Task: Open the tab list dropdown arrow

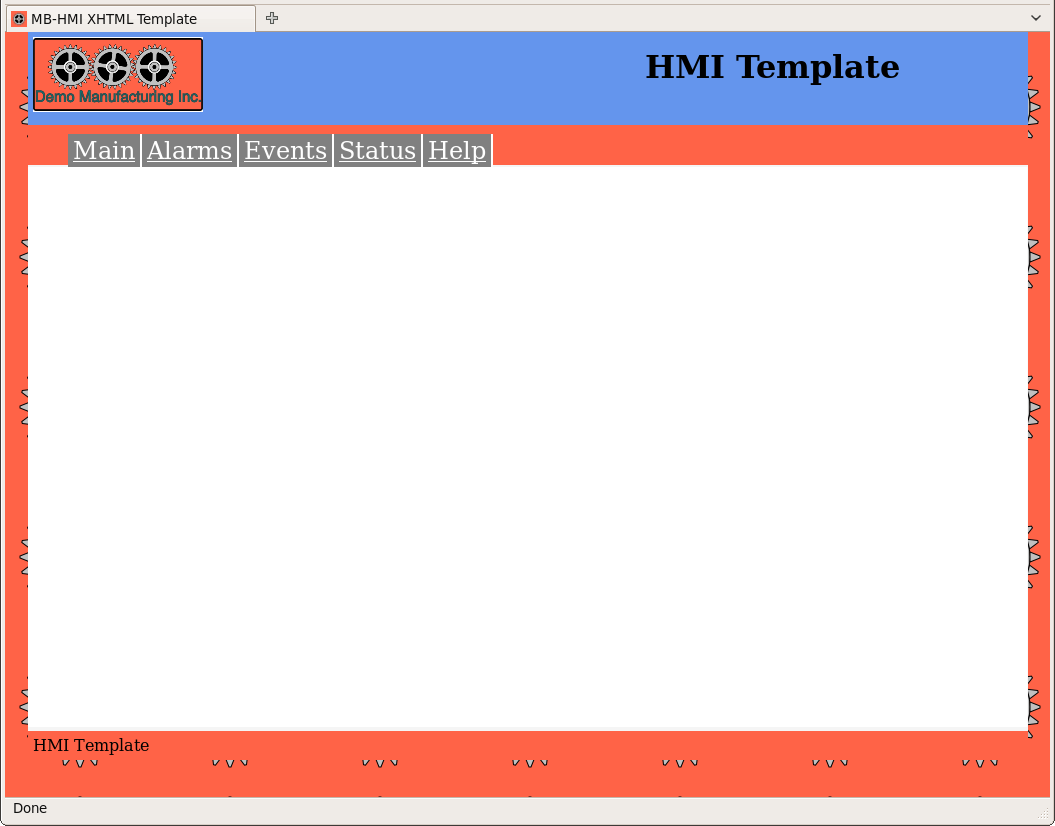Action: click(1036, 18)
